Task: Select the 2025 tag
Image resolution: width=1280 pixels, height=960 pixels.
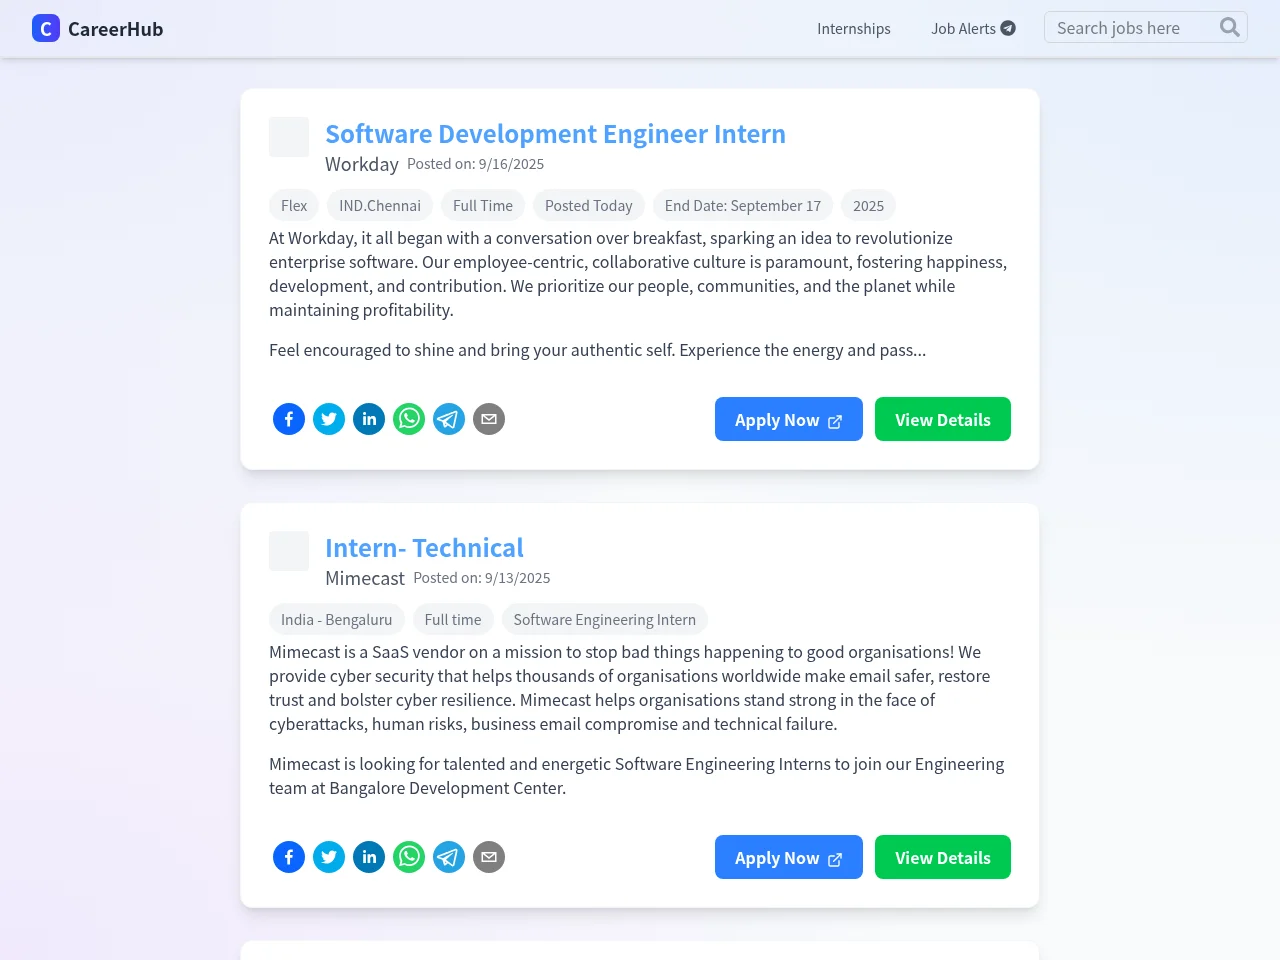Action: coord(868,205)
